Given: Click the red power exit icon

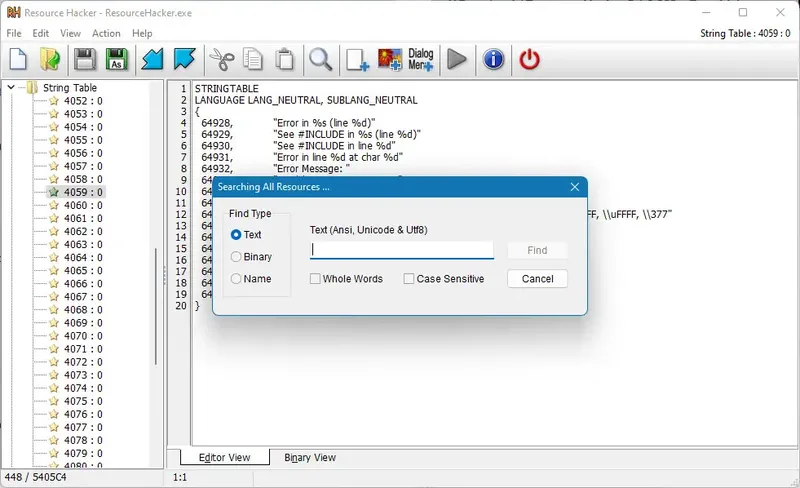Looking at the screenshot, I should 529,59.
